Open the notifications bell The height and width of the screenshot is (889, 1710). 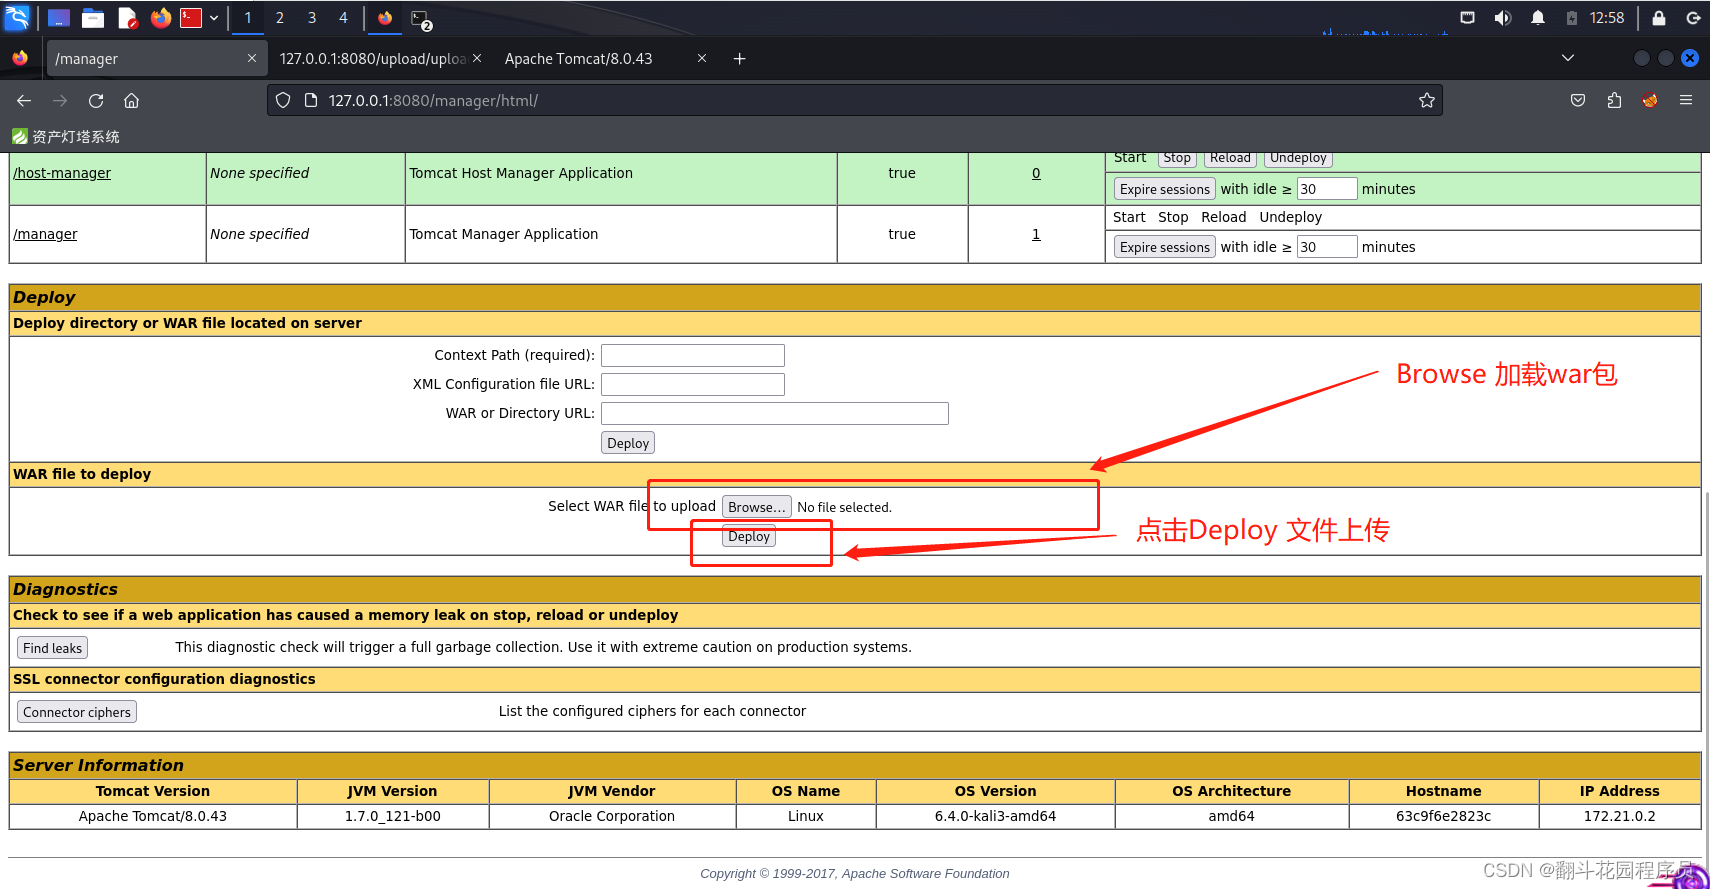coord(1538,18)
